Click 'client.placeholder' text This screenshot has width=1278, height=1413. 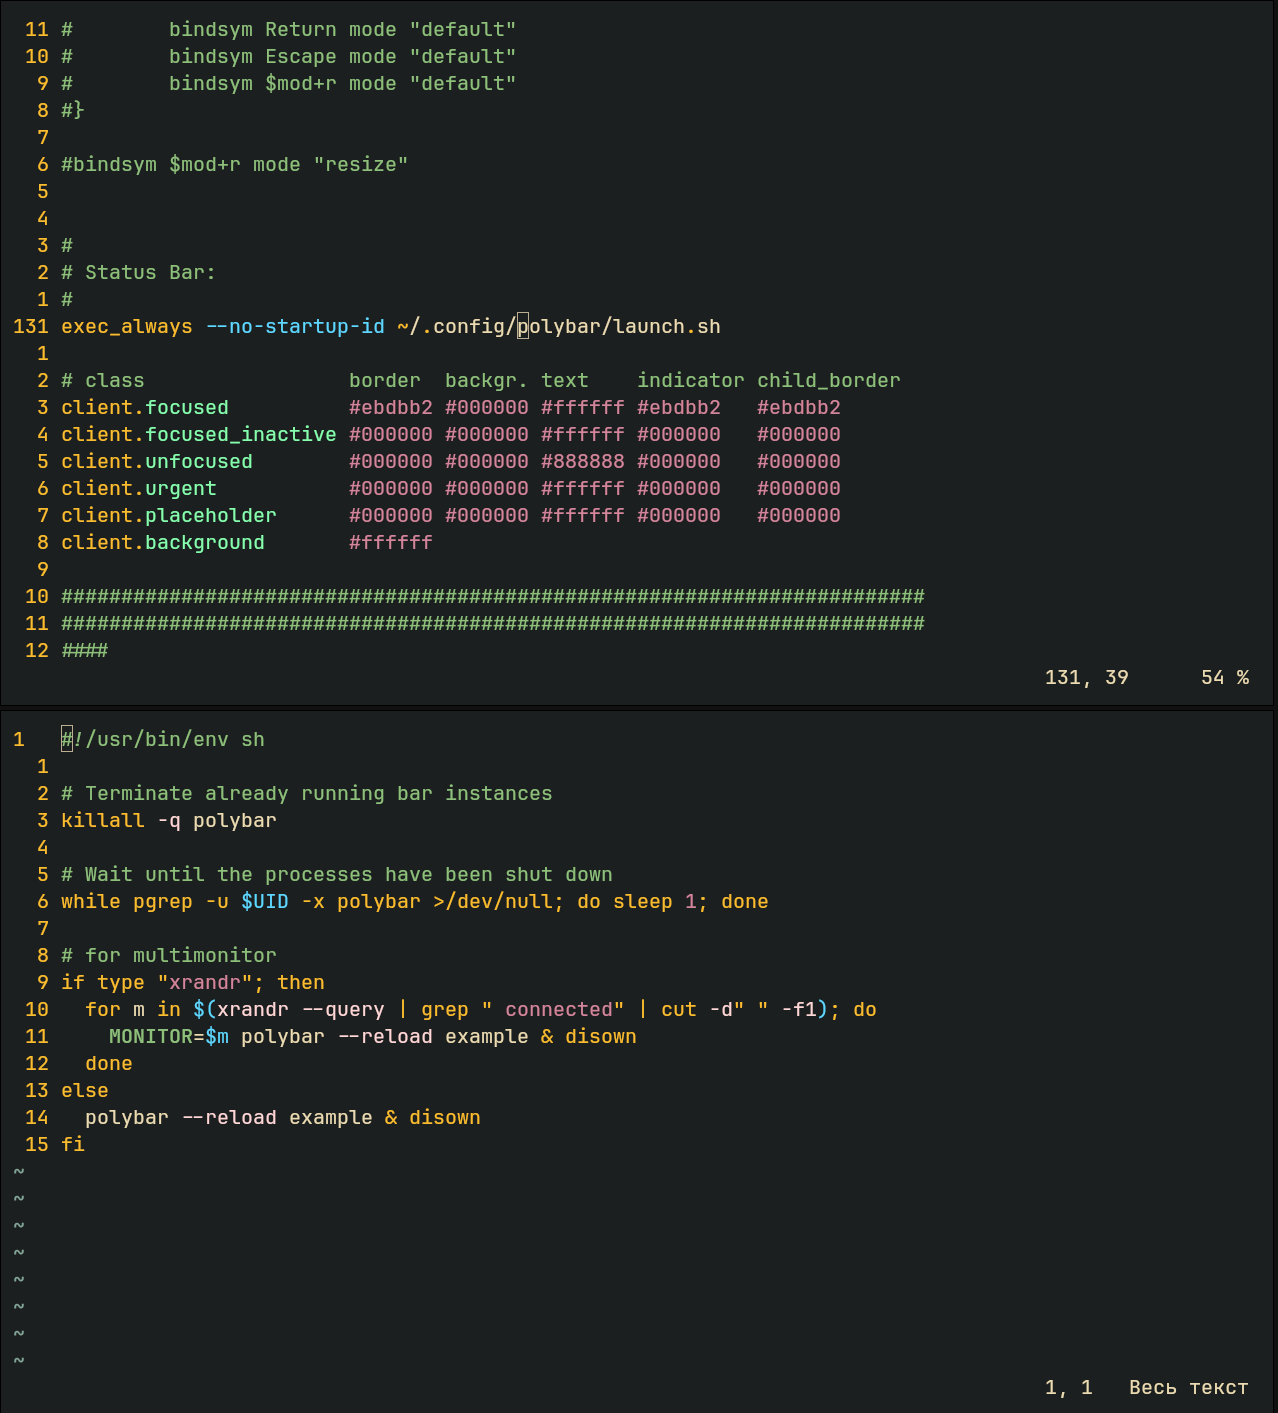coord(169,516)
